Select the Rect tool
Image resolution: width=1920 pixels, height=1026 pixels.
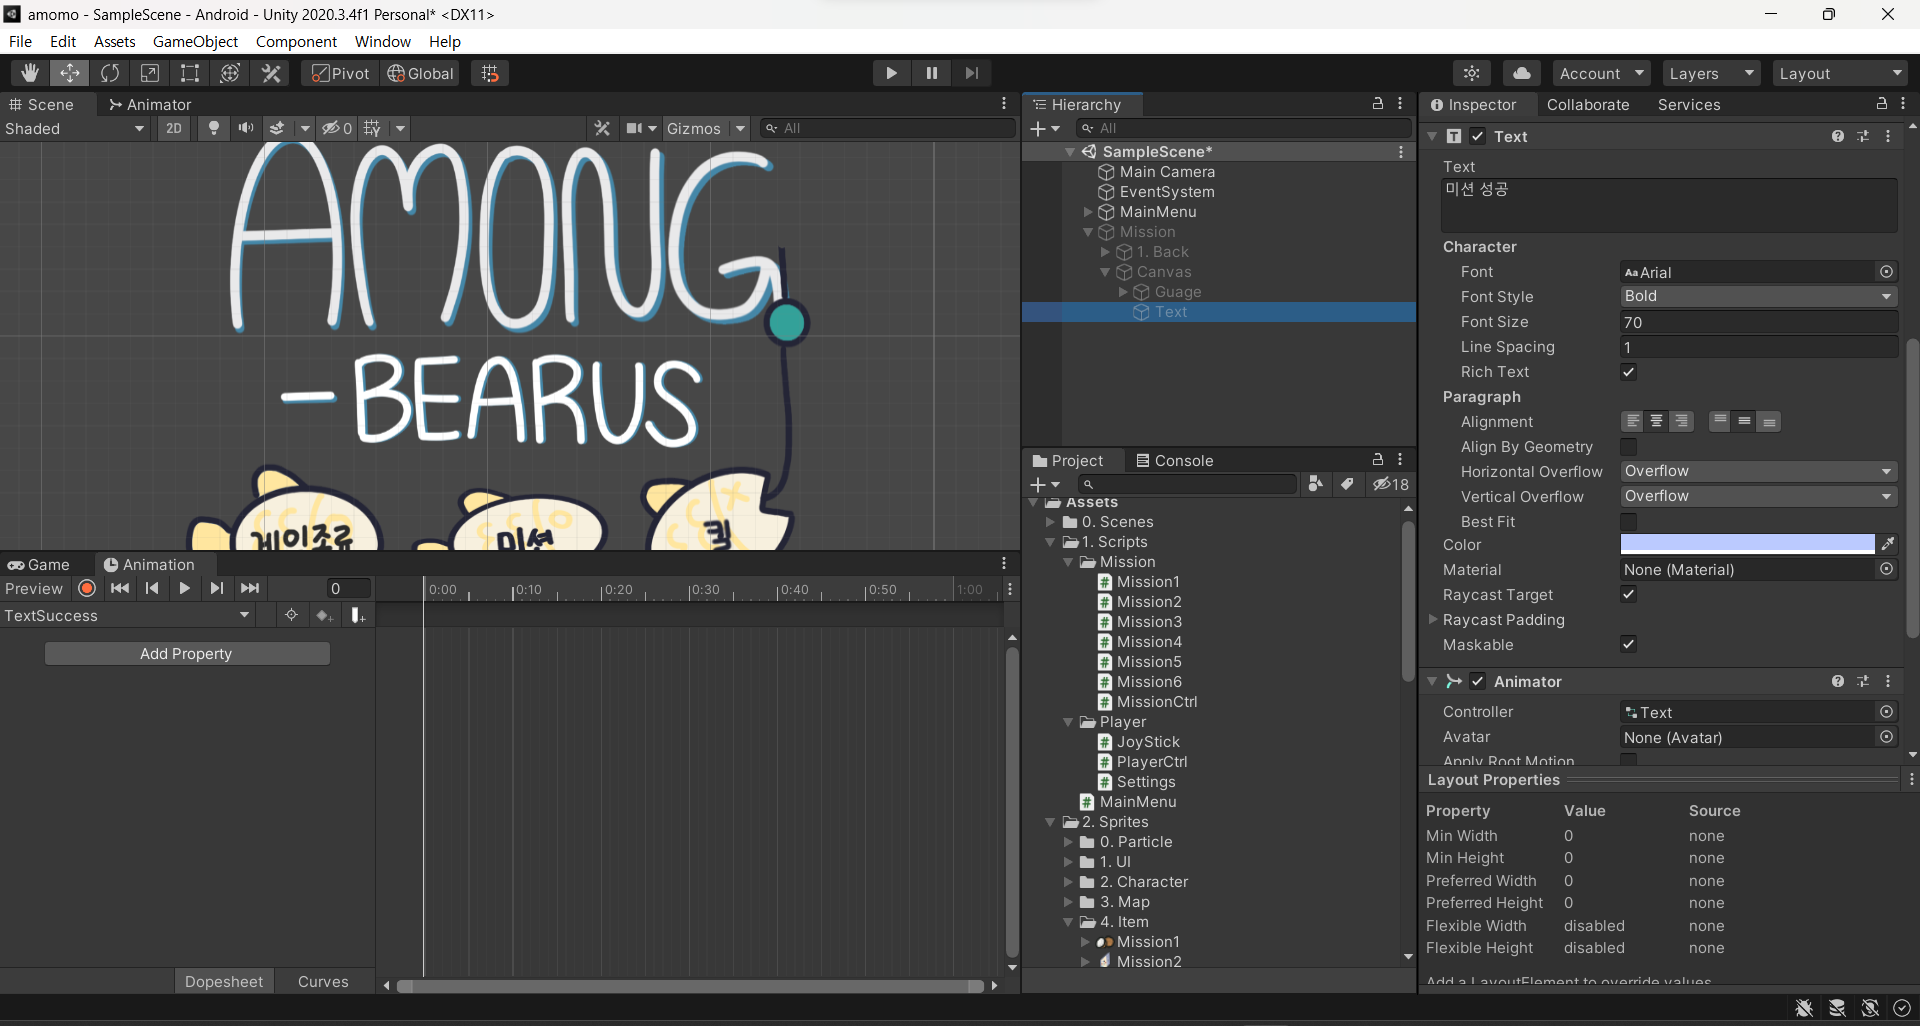(x=190, y=73)
